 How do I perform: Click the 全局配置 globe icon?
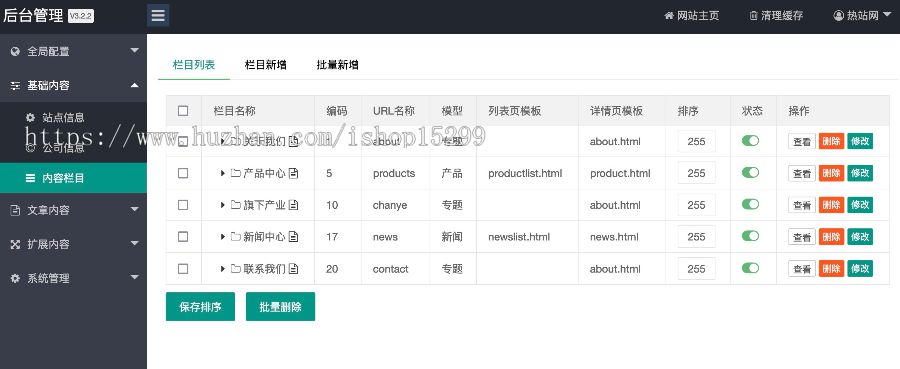tap(15, 52)
